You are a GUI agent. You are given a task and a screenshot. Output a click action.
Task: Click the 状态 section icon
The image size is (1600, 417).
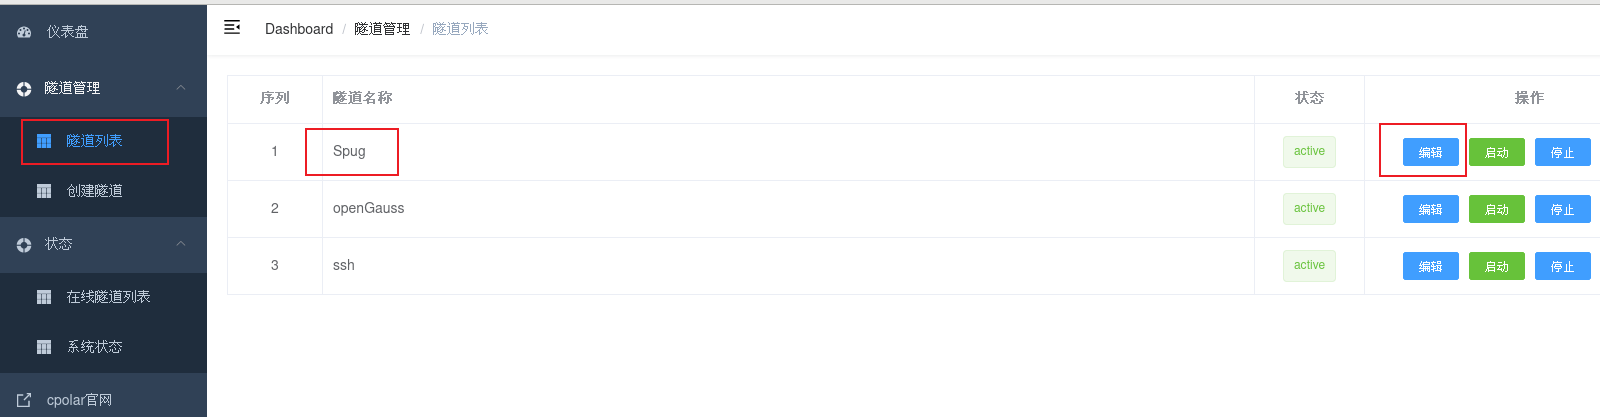24,245
